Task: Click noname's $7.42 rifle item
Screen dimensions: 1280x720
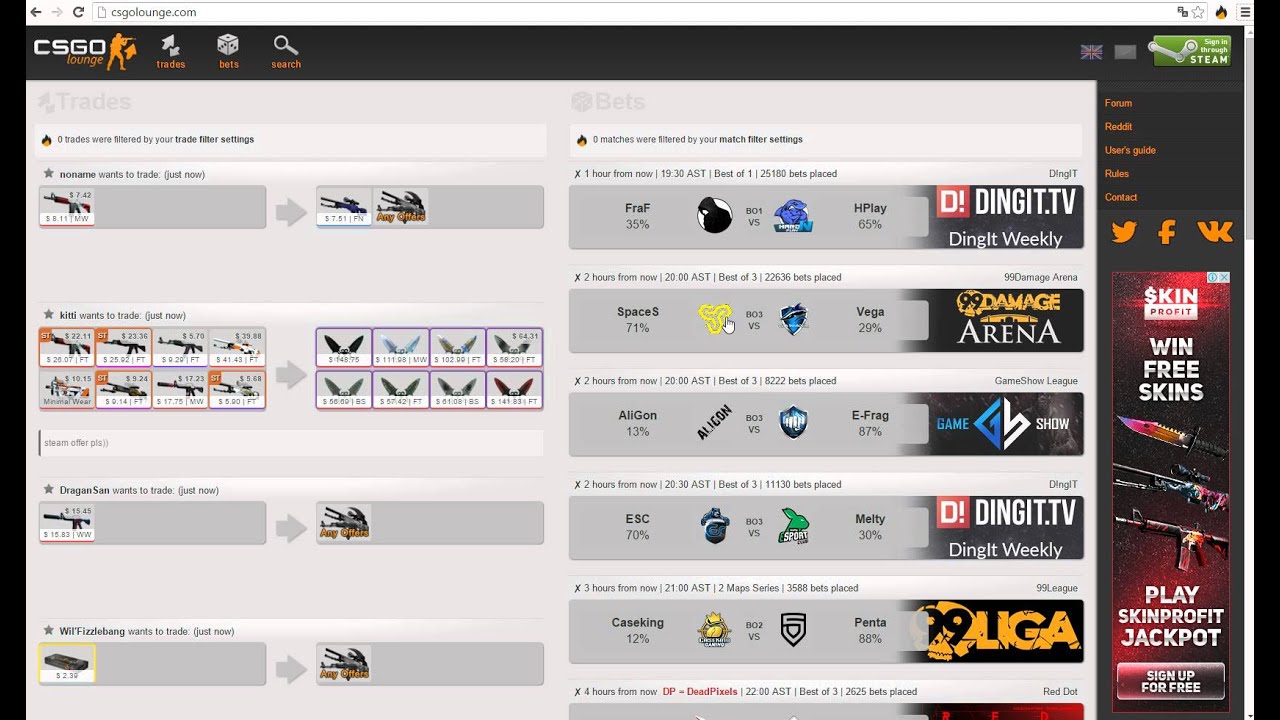Action: click(x=67, y=207)
